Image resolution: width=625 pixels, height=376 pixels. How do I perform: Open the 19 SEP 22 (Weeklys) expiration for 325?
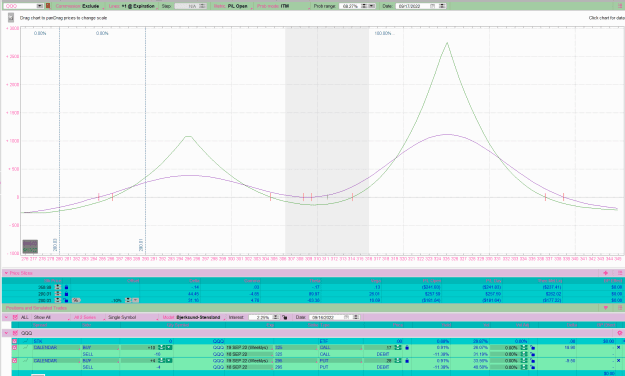[249, 347]
